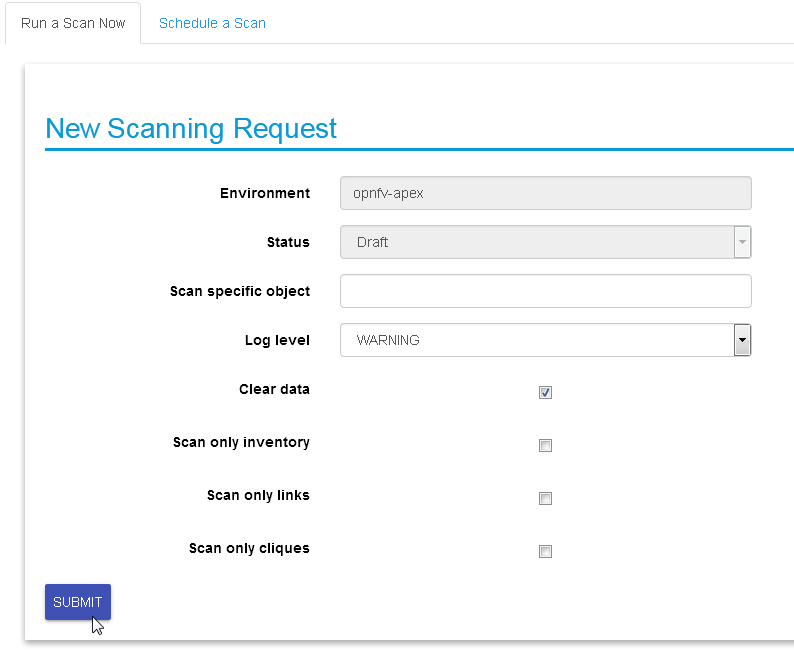Check the Scan only cliques checkbox
Image resolution: width=794 pixels, height=651 pixels.
coord(545,551)
